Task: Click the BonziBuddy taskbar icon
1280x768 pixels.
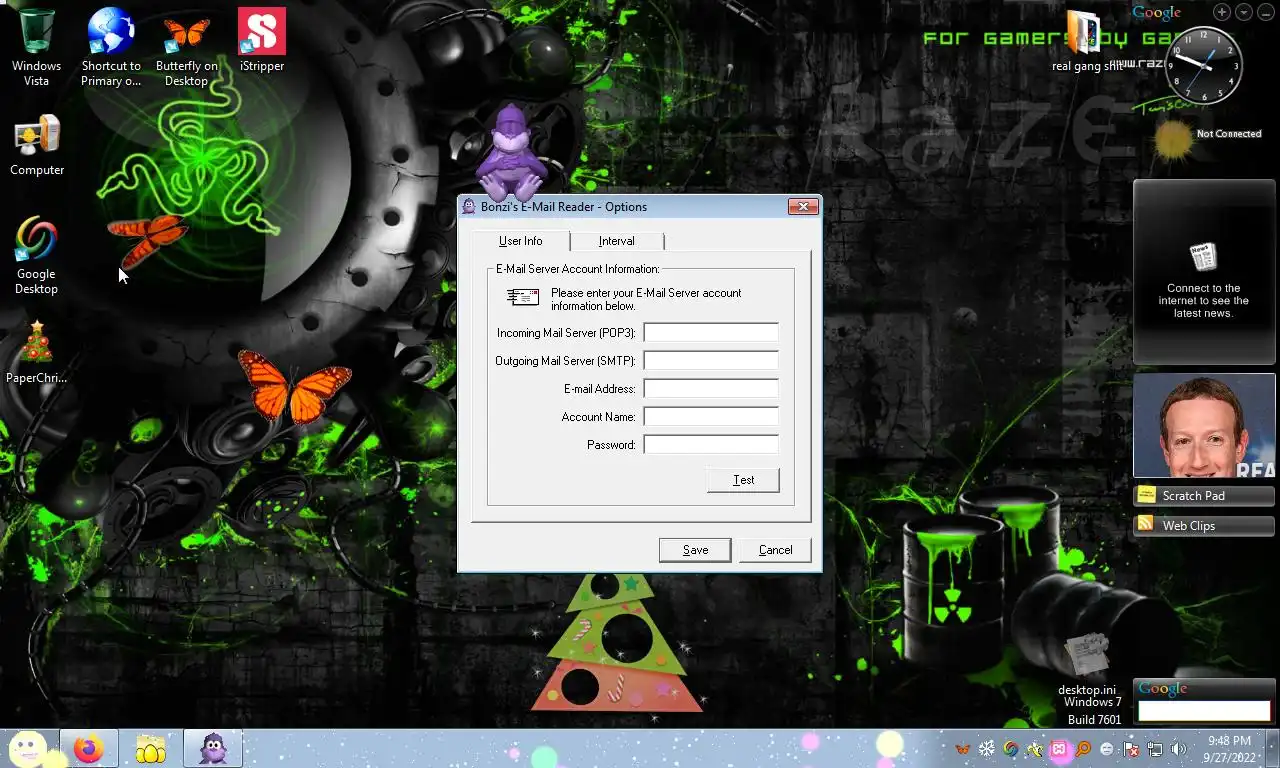Action: coord(213,748)
